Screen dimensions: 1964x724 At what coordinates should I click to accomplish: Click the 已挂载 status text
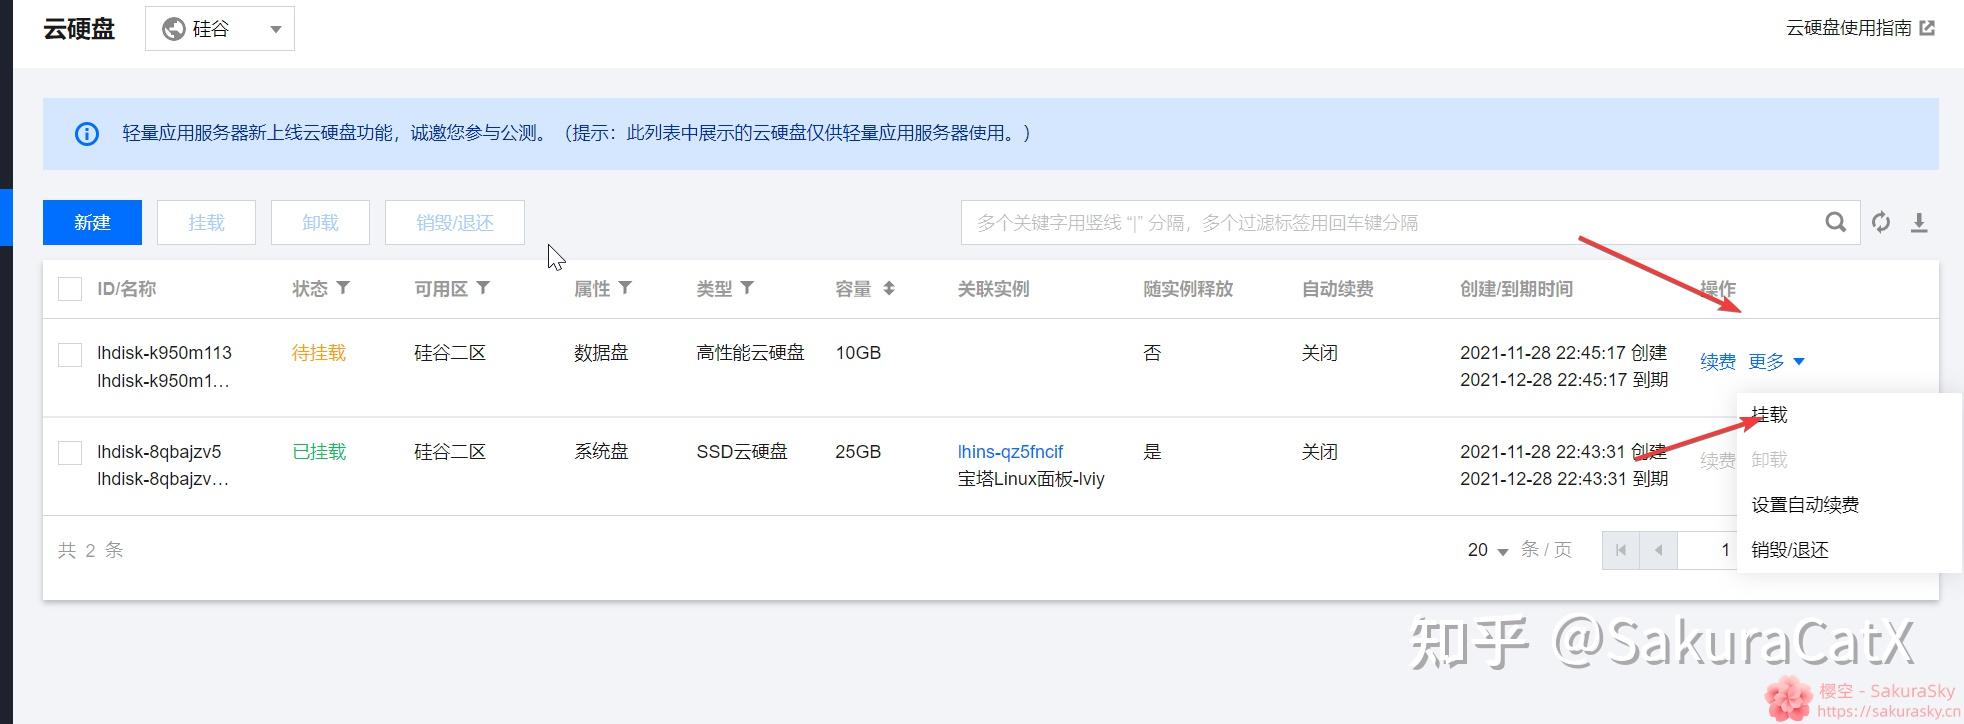coord(319,452)
